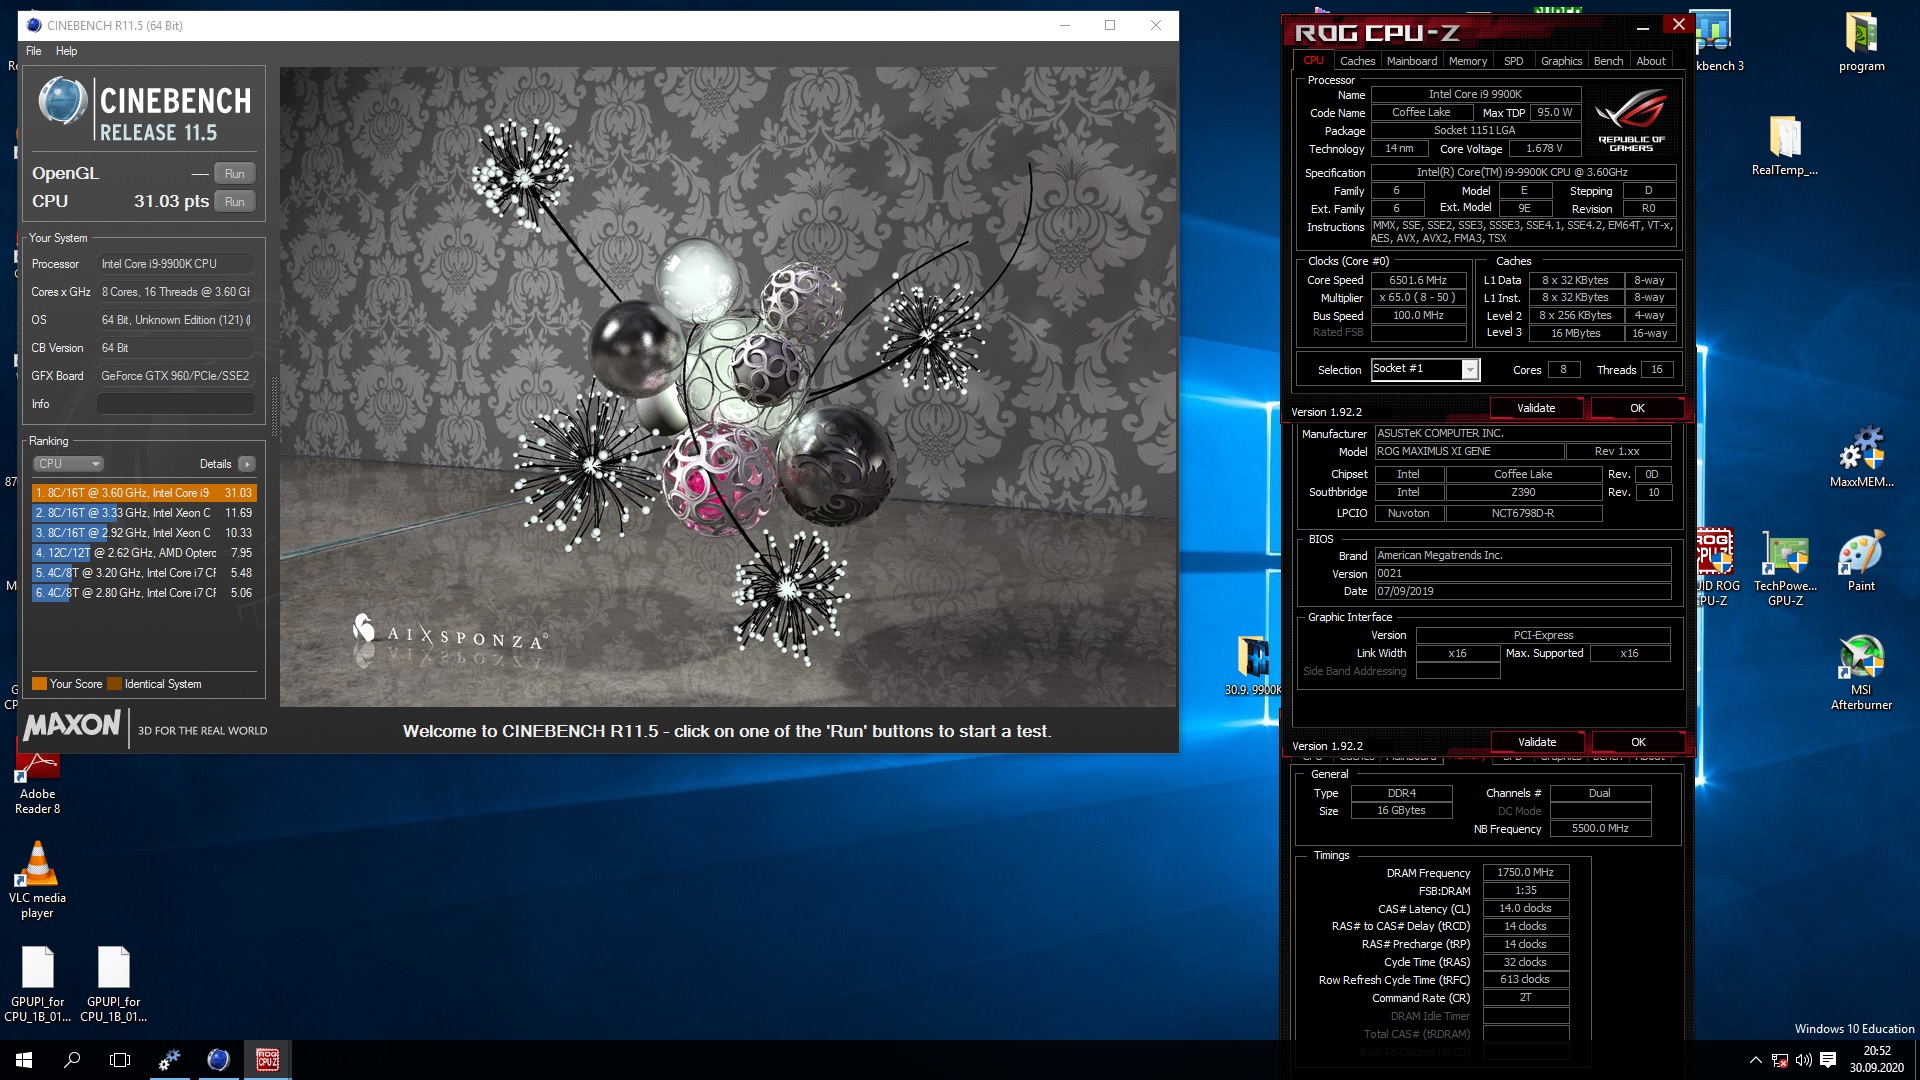
Task: Open the ROG CPU-Z desktop shortcut
Action: (1716, 568)
